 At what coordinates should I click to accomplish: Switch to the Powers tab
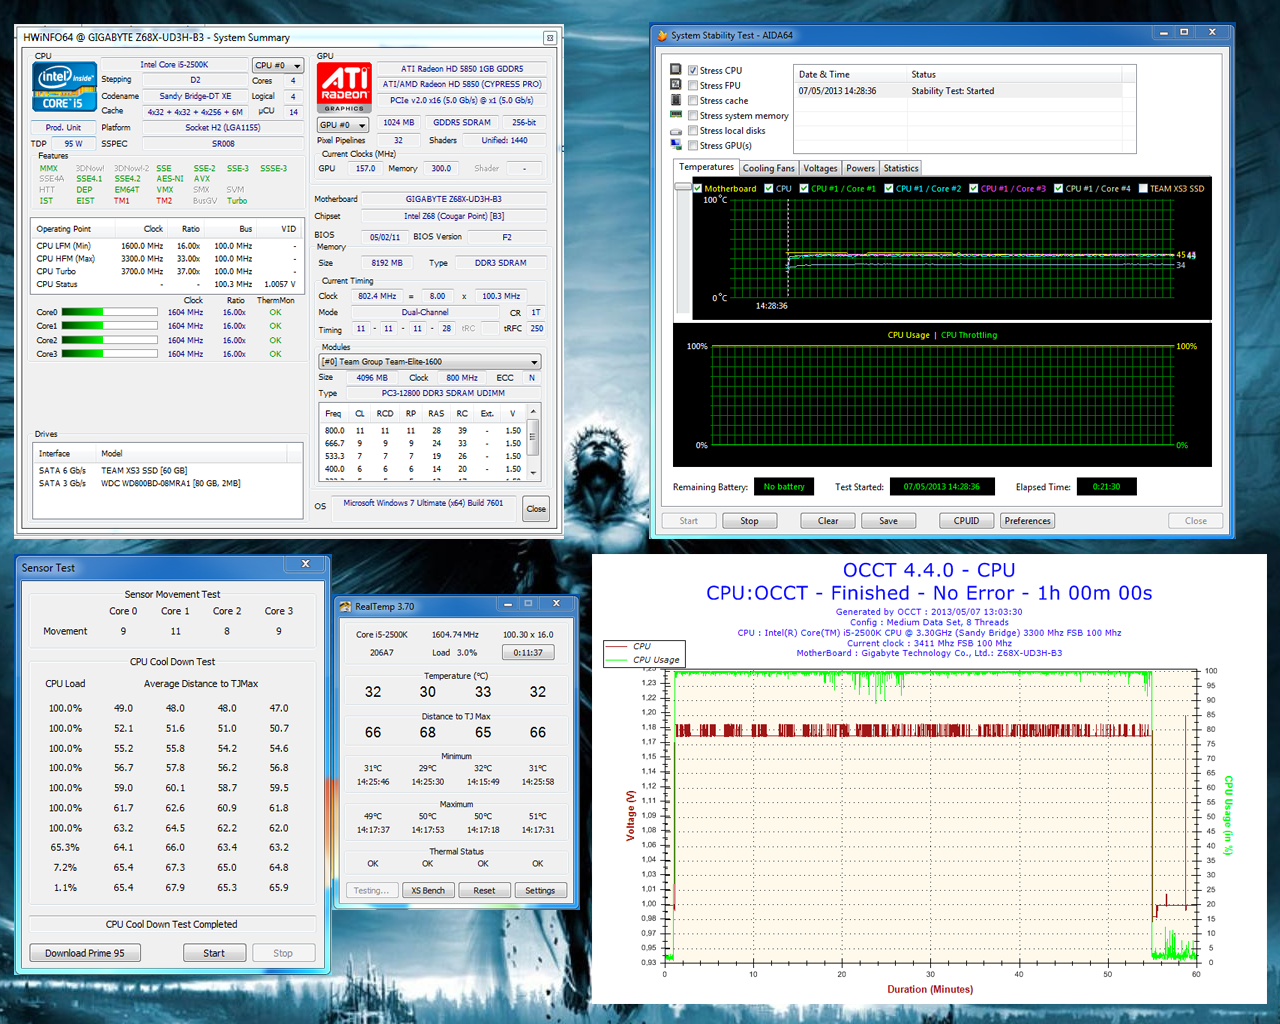coord(860,168)
